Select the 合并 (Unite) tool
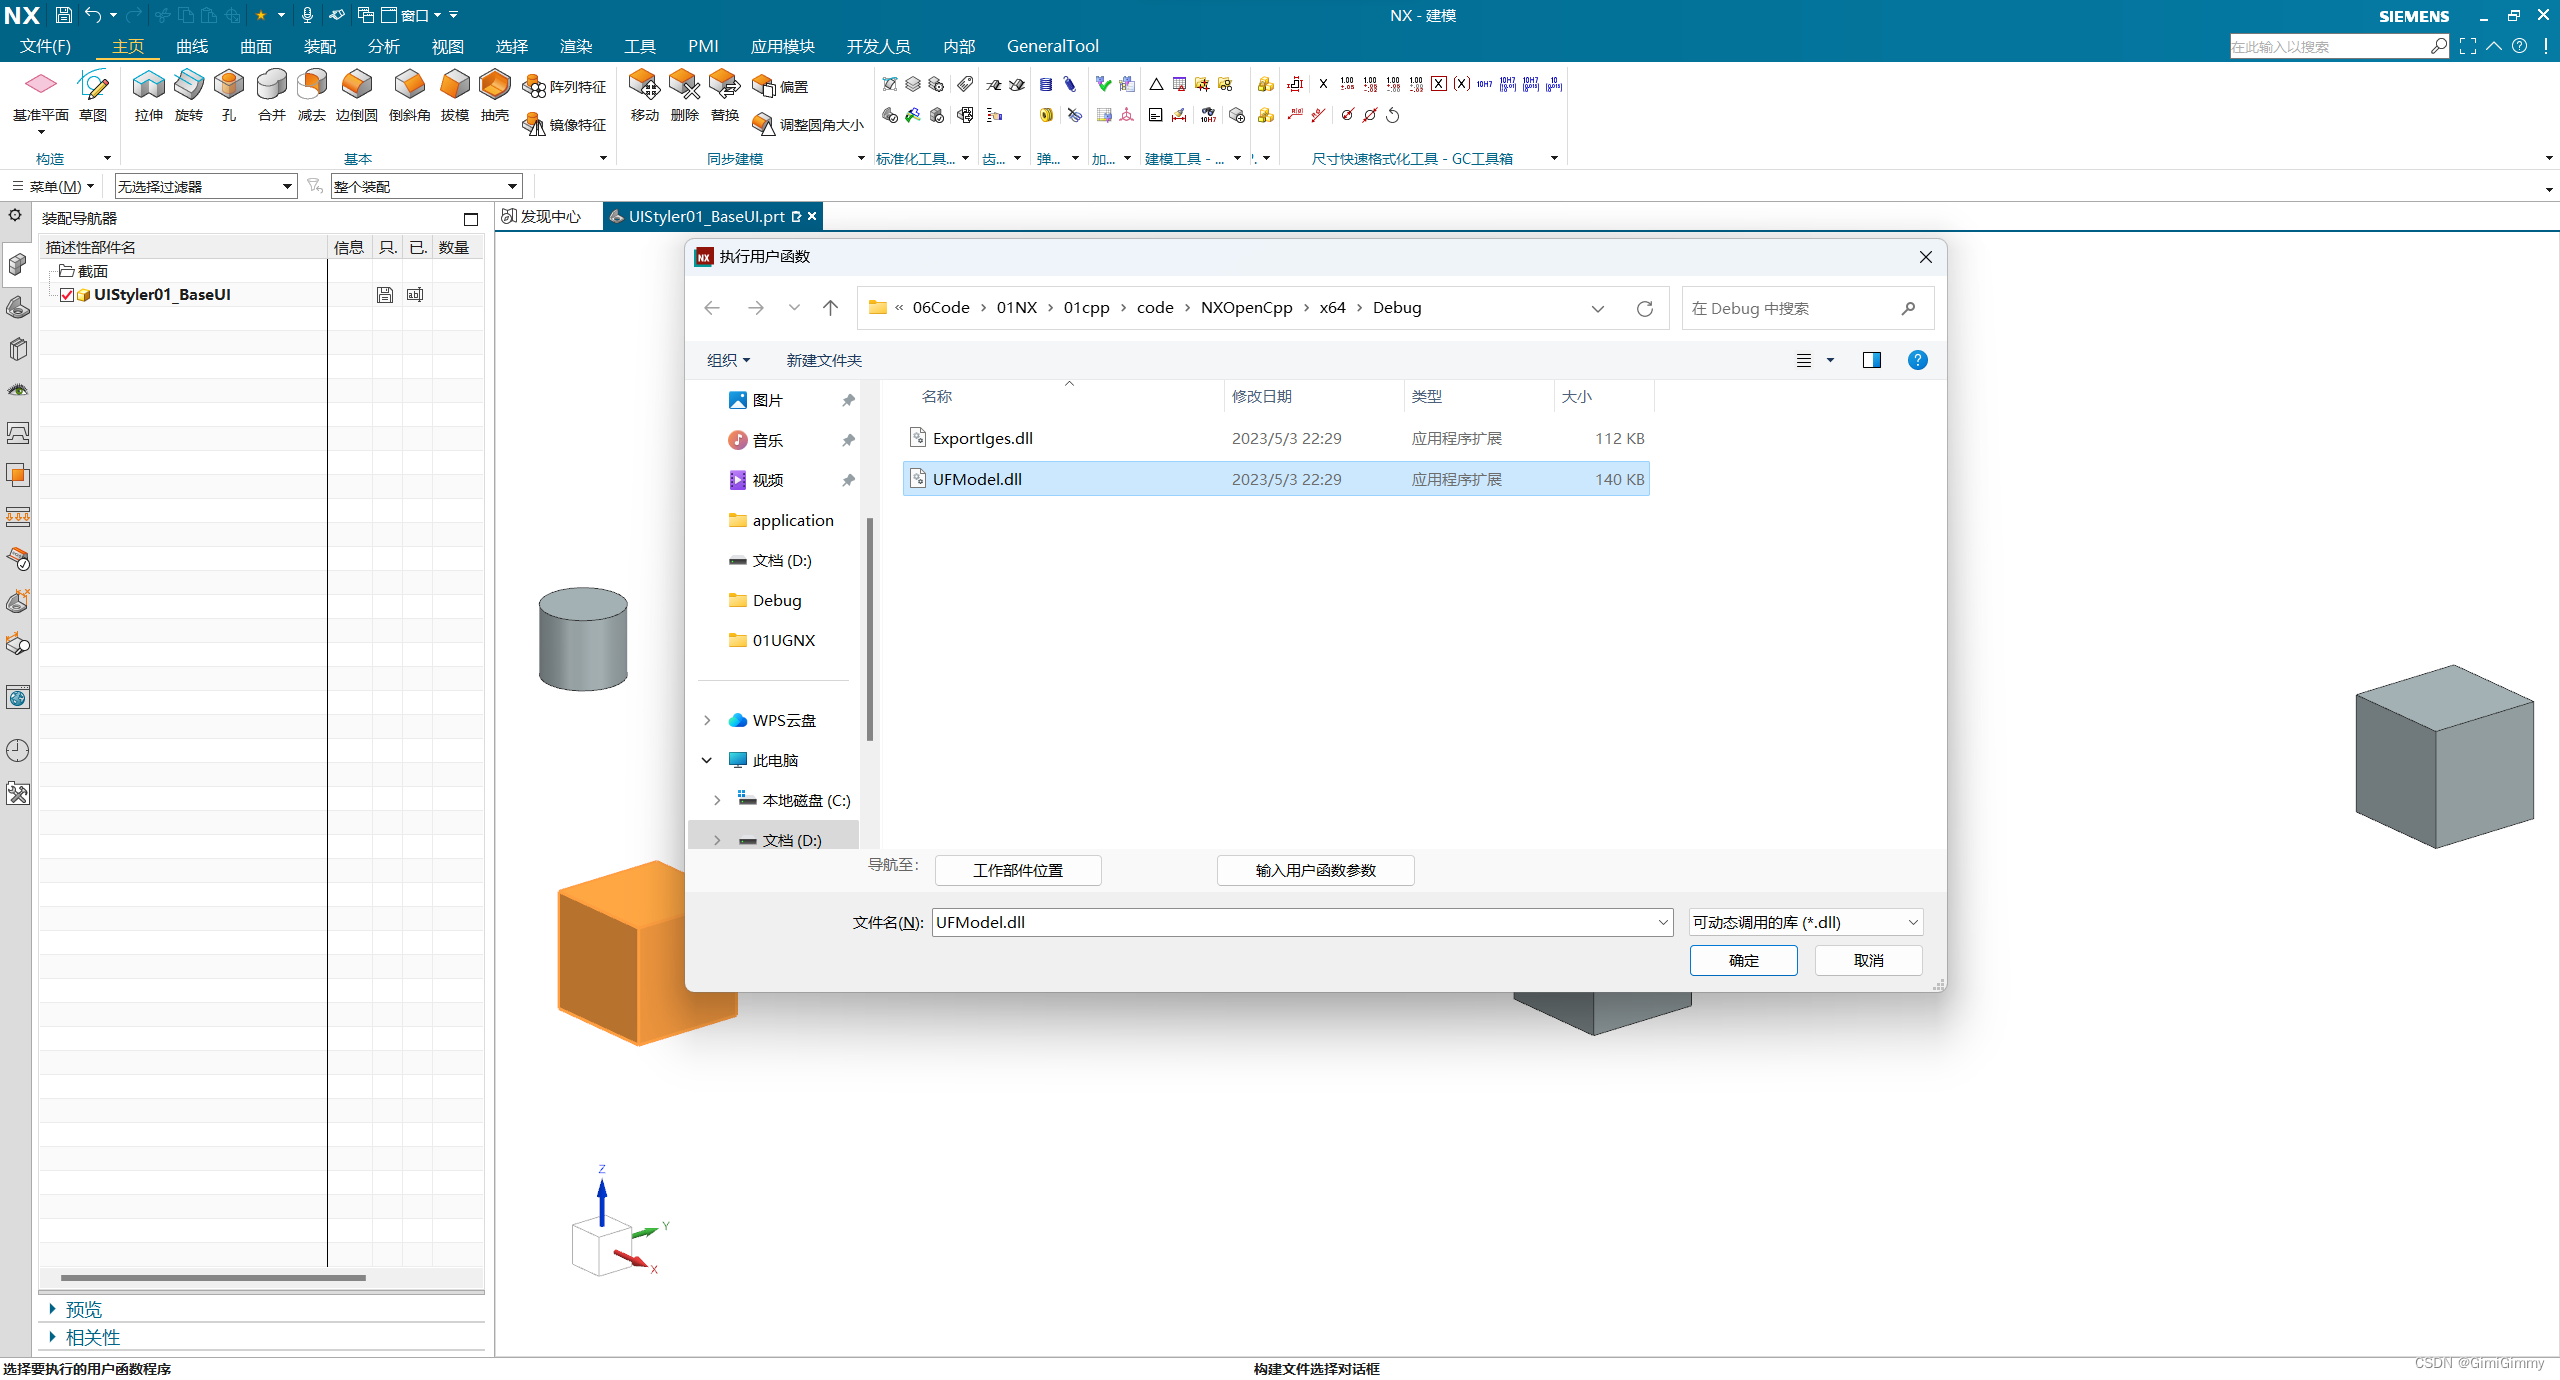Viewport: 2560px width, 1380px height. [x=271, y=96]
